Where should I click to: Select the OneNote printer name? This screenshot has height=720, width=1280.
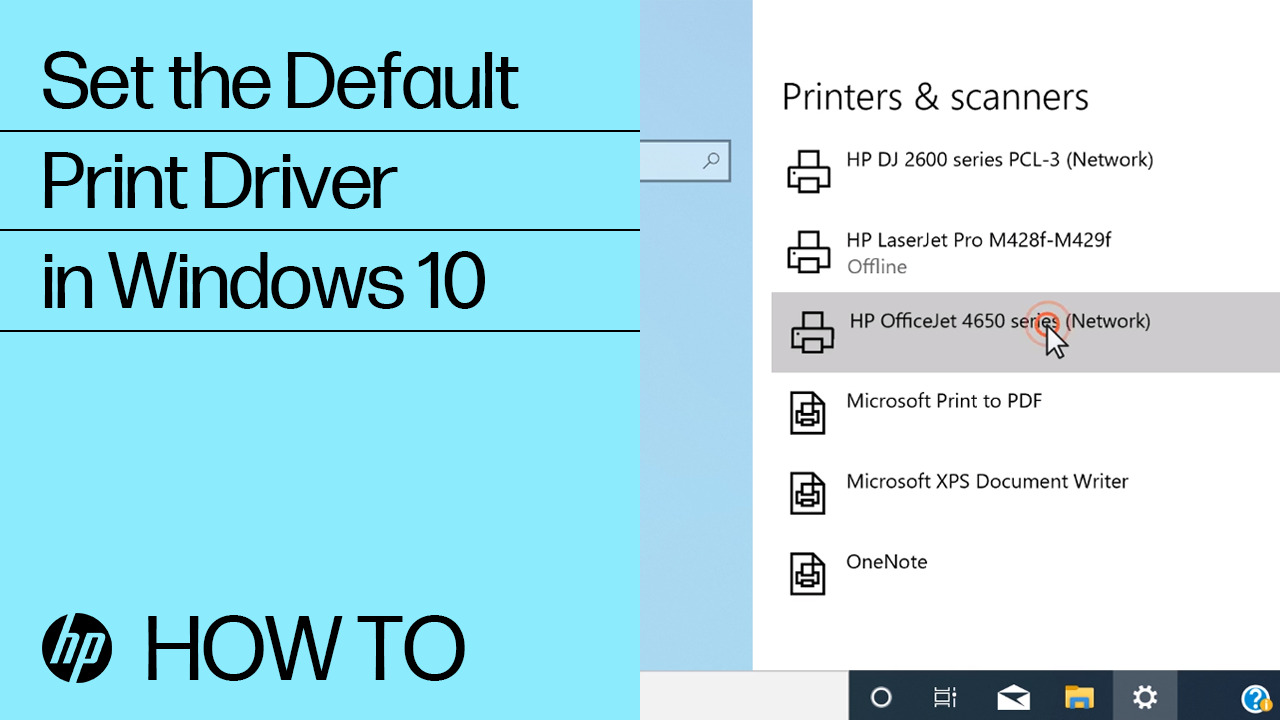tap(886, 562)
